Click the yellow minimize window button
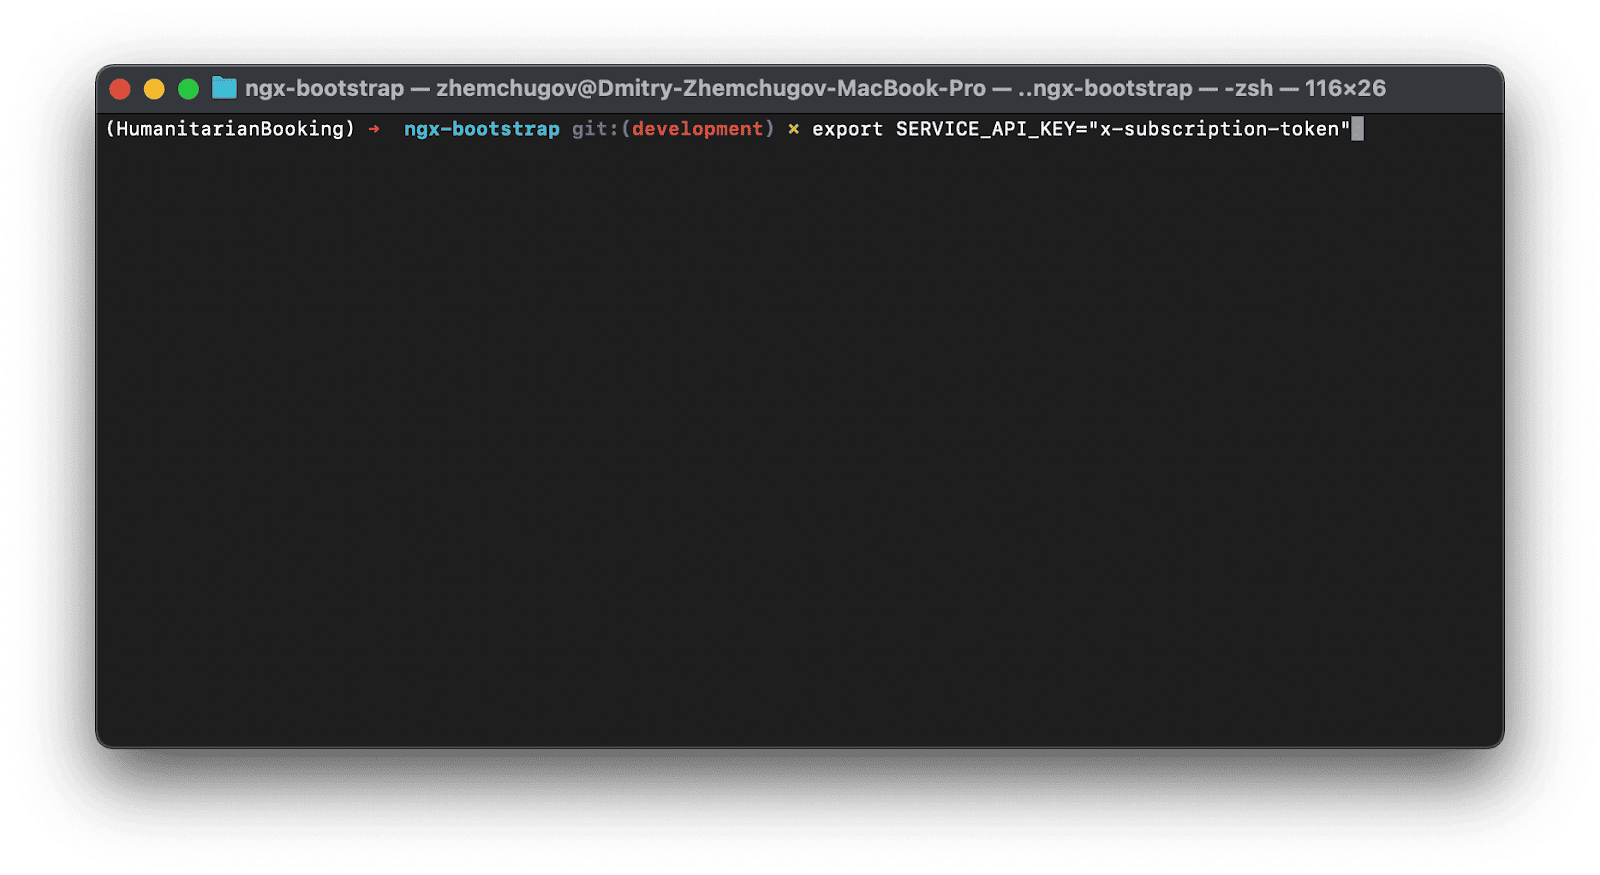 point(154,89)
